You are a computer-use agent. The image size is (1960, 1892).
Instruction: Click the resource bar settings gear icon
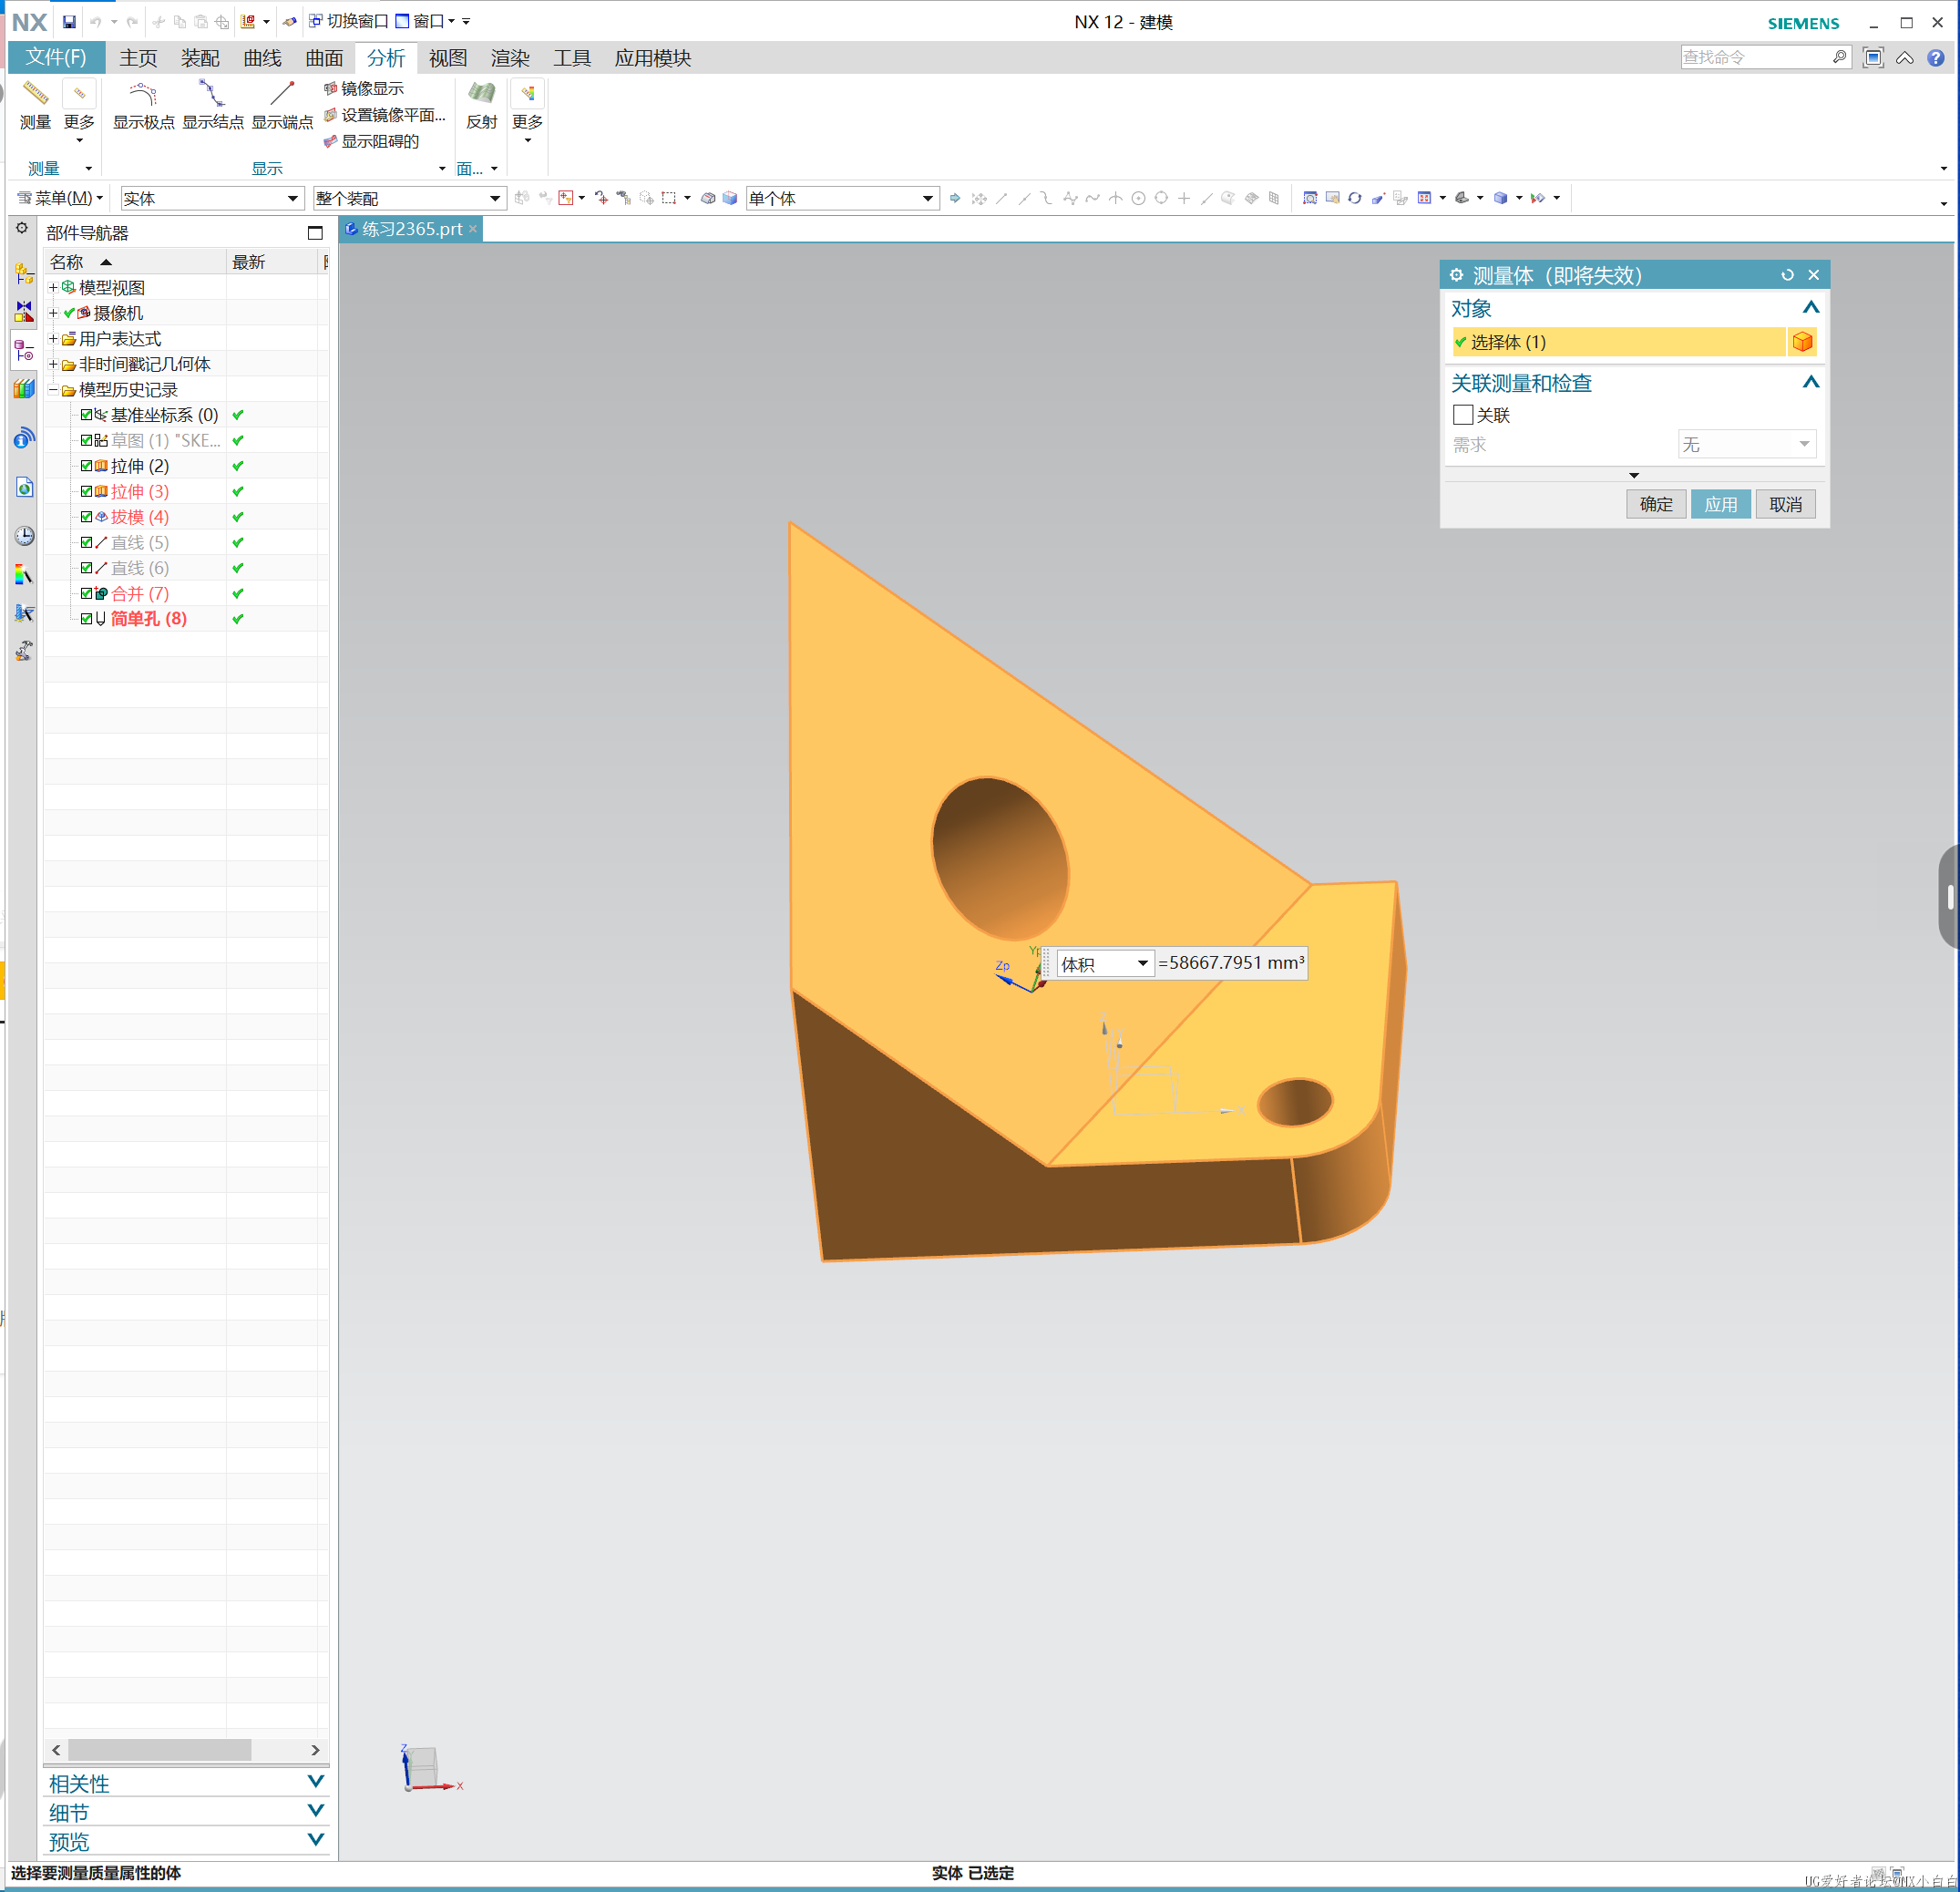[x=22, y=228]
